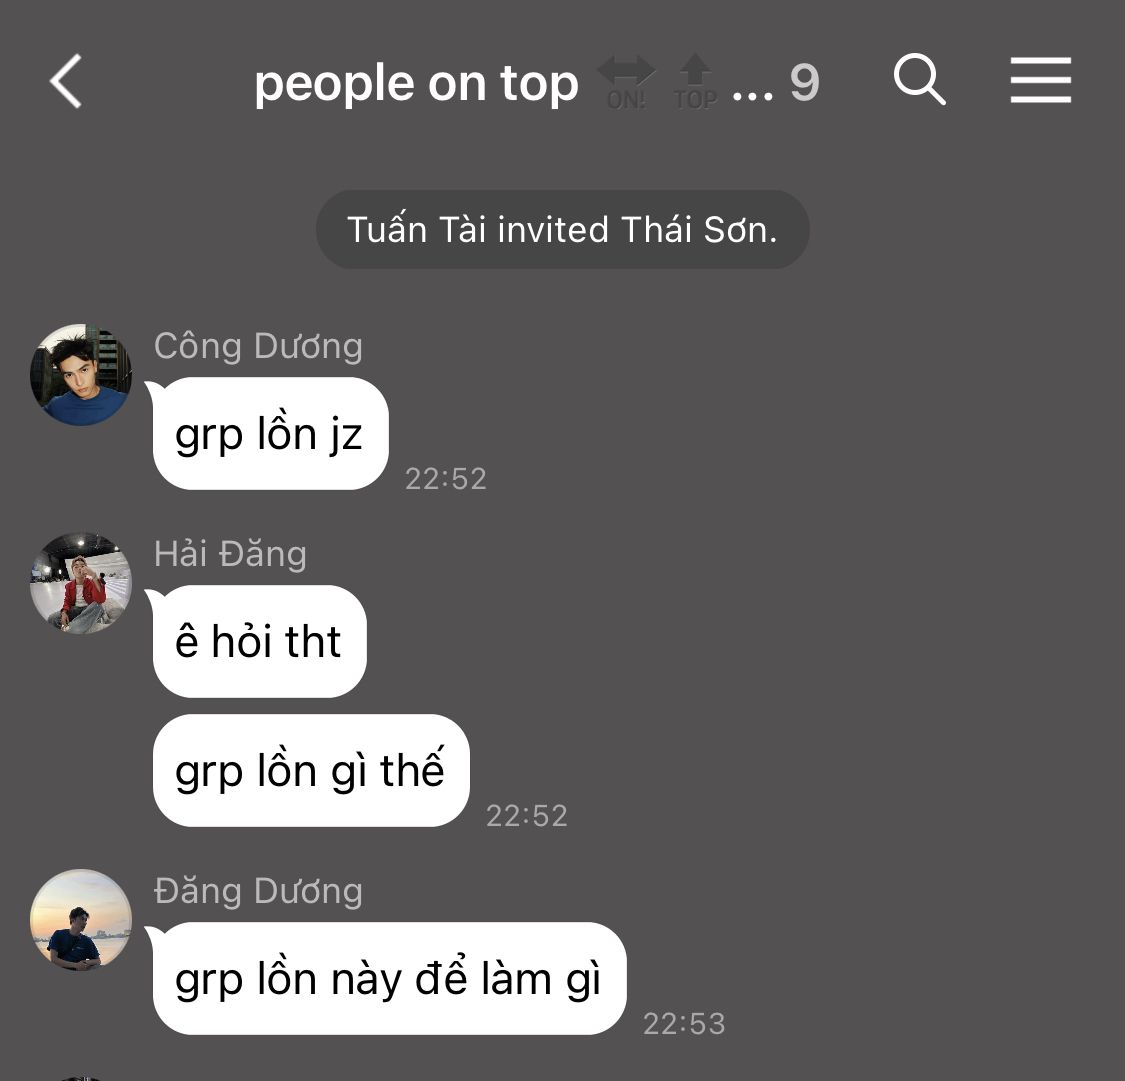Tap the sender name Công Dương

point(258,346)
